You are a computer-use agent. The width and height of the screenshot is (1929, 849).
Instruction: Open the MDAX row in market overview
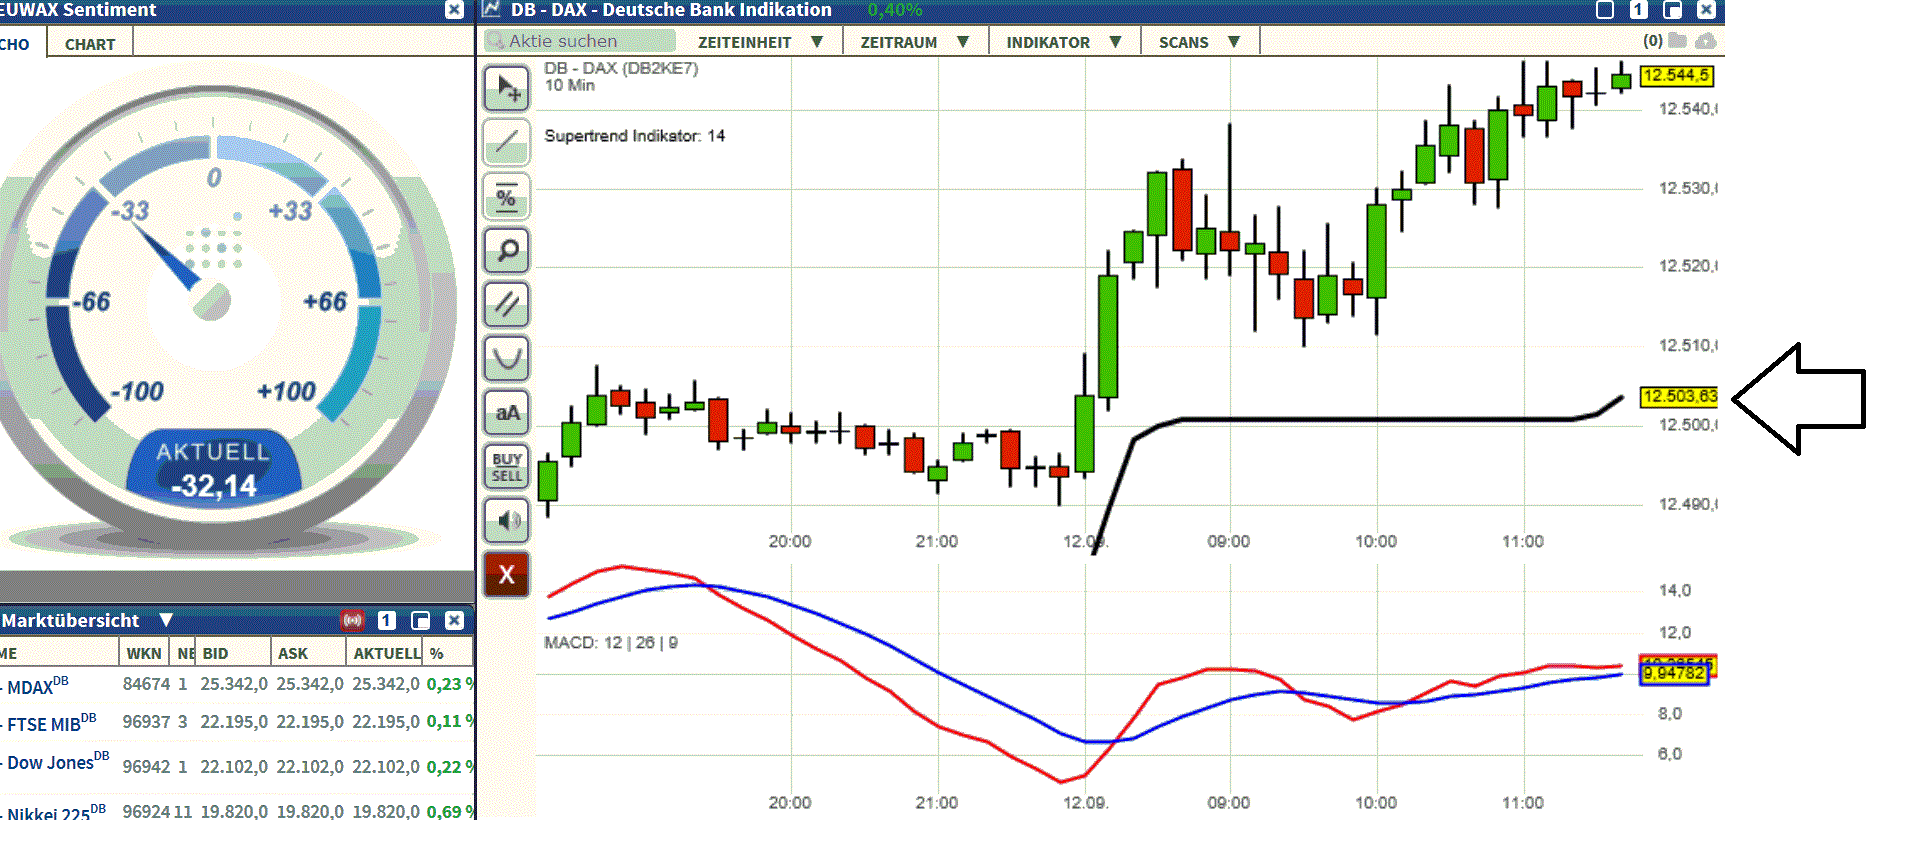237,685
